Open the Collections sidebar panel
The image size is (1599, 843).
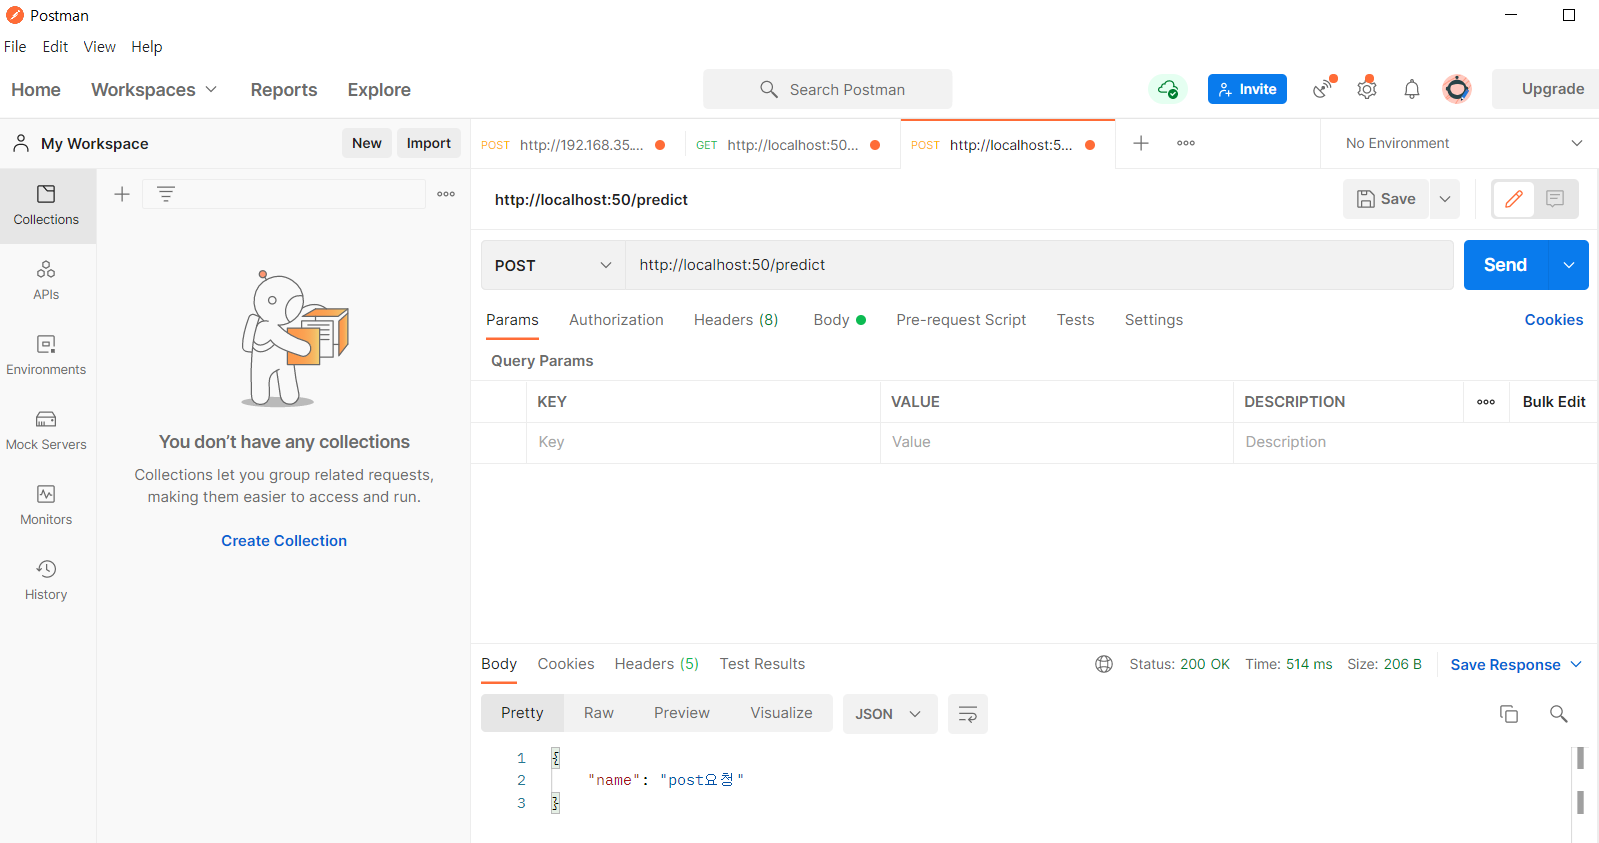point(46,205)
